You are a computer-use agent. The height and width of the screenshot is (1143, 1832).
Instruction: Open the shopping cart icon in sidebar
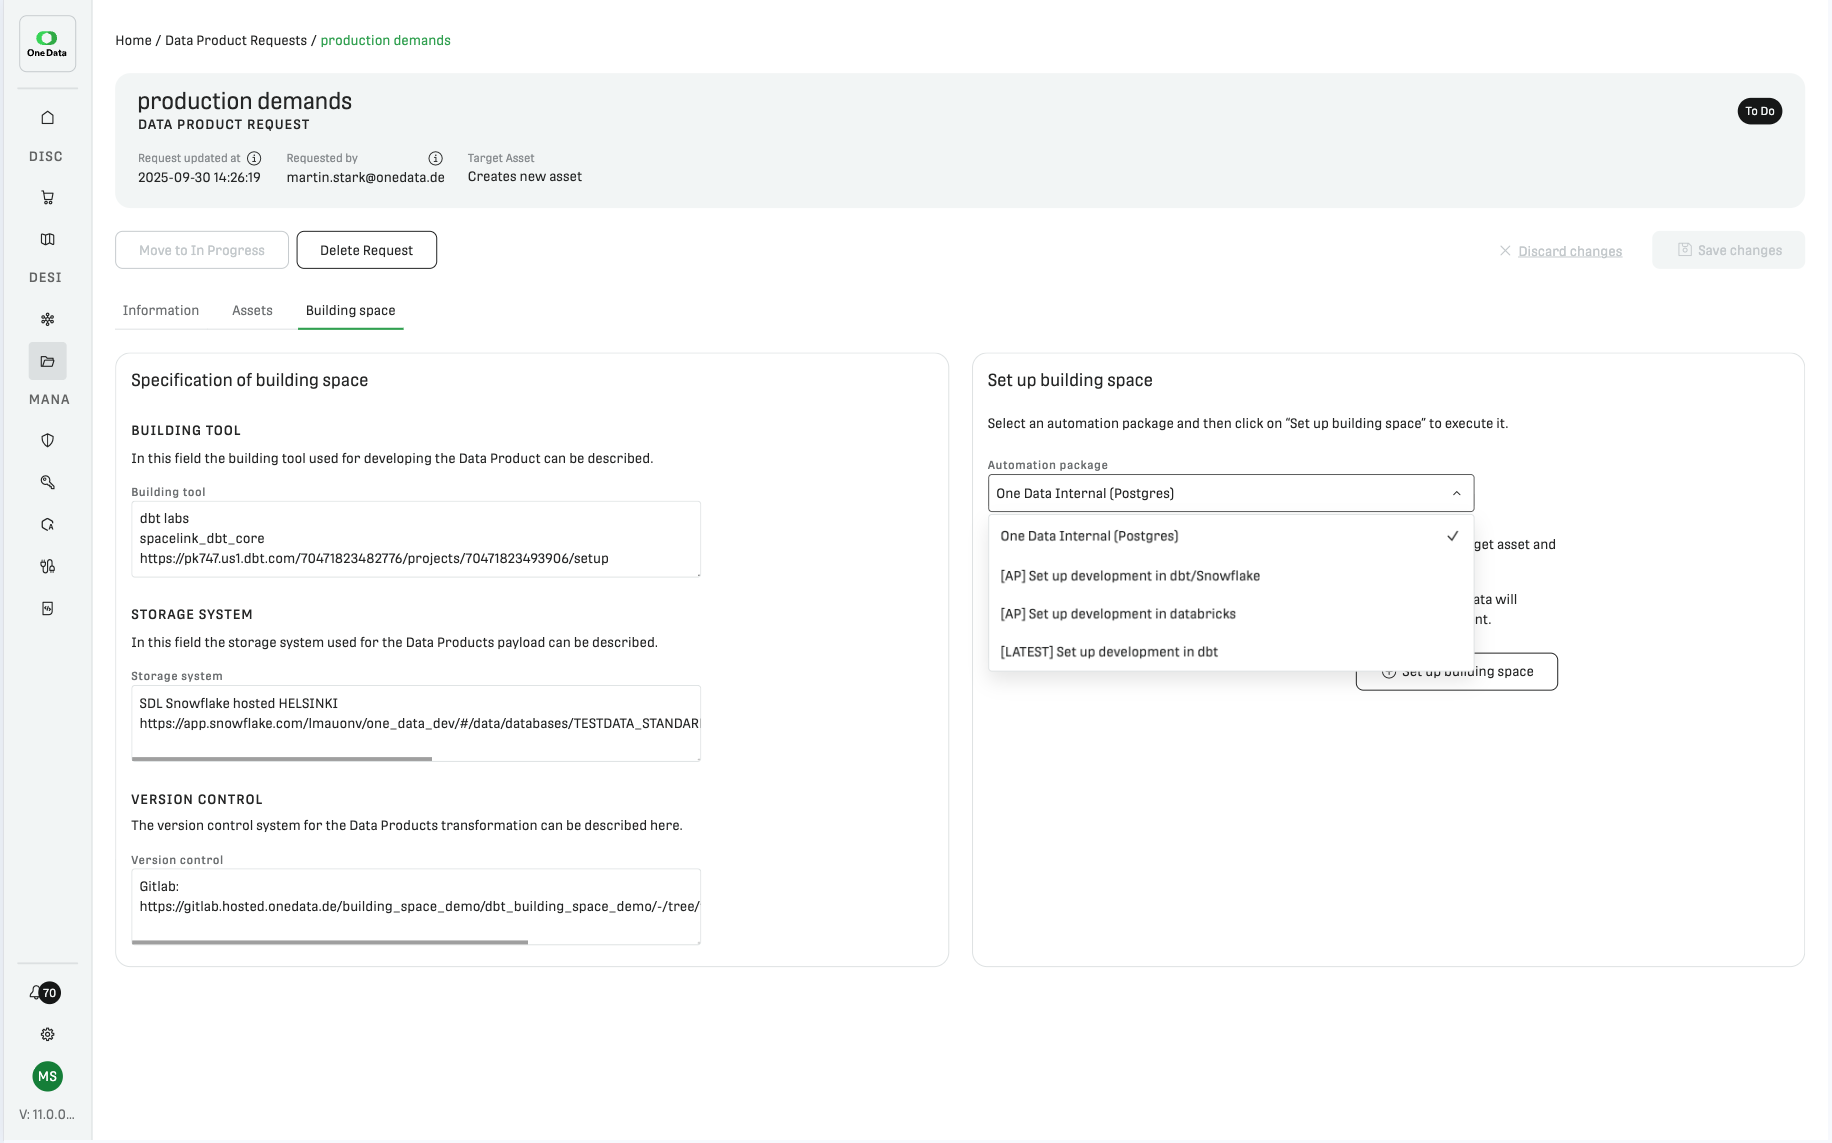(47, 198)
